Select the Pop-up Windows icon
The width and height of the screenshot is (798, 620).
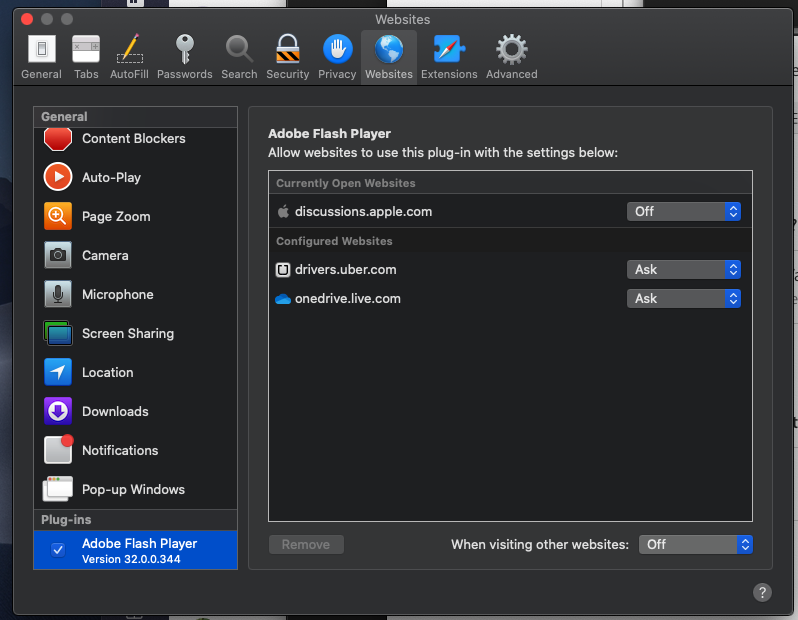58,489
